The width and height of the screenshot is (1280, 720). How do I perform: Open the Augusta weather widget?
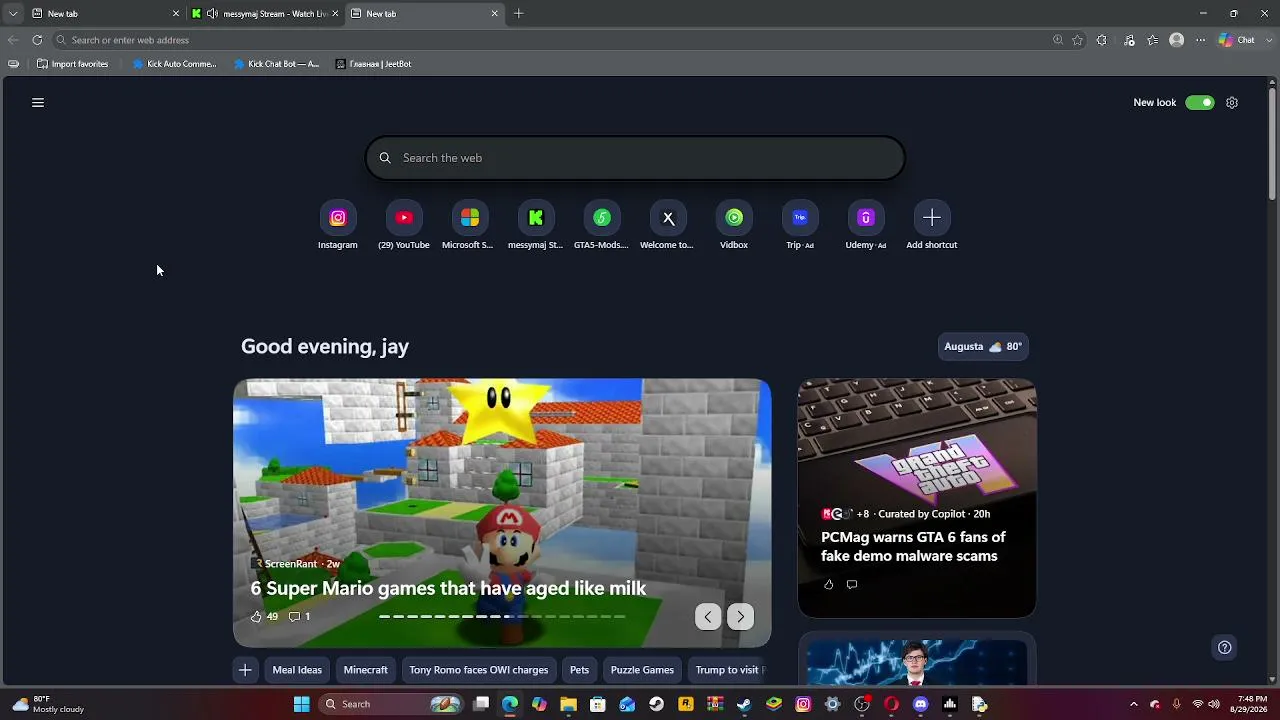pos(982,347)
